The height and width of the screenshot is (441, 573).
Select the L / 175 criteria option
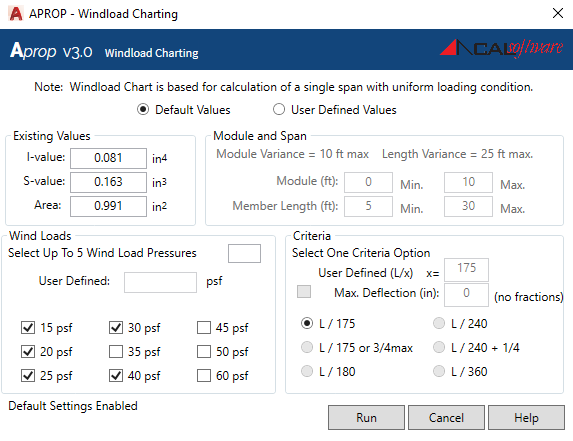(307, 323)
